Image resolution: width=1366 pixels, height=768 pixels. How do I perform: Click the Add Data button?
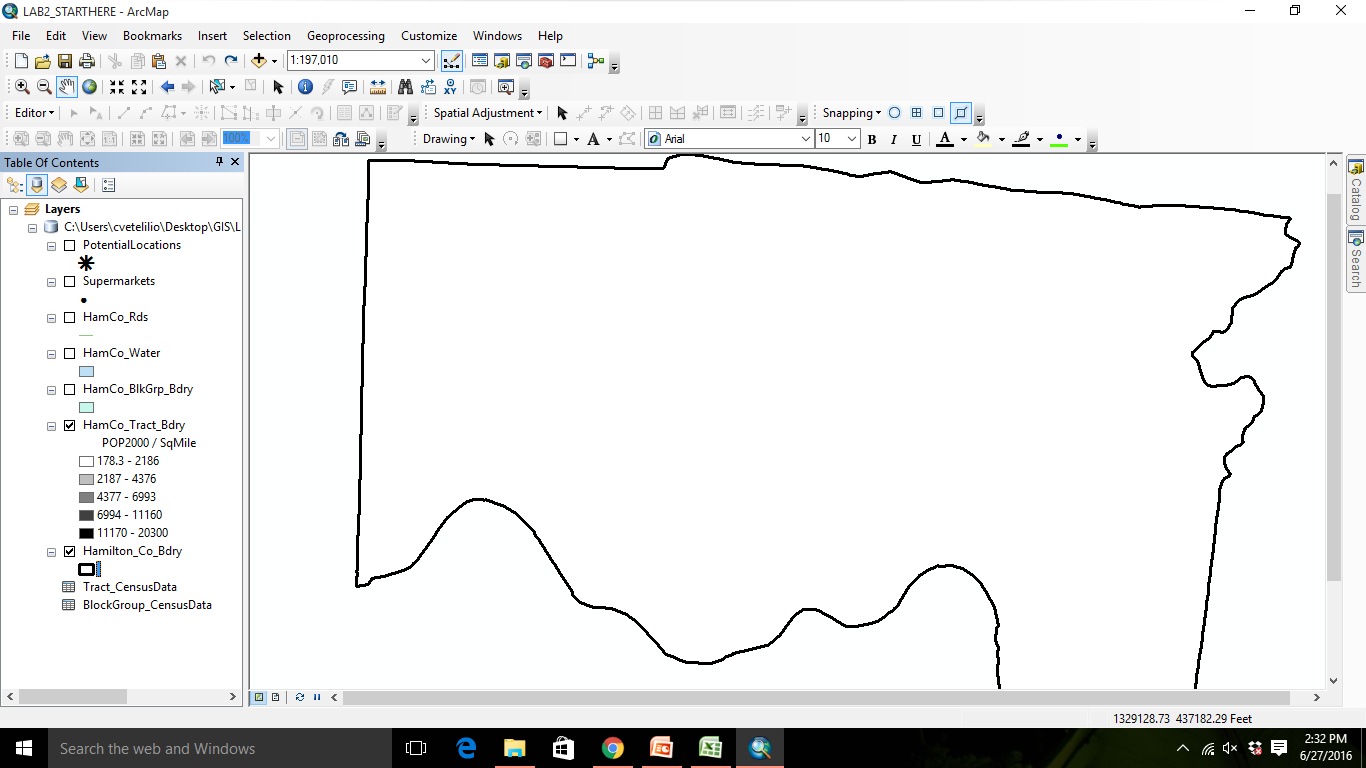259,61
